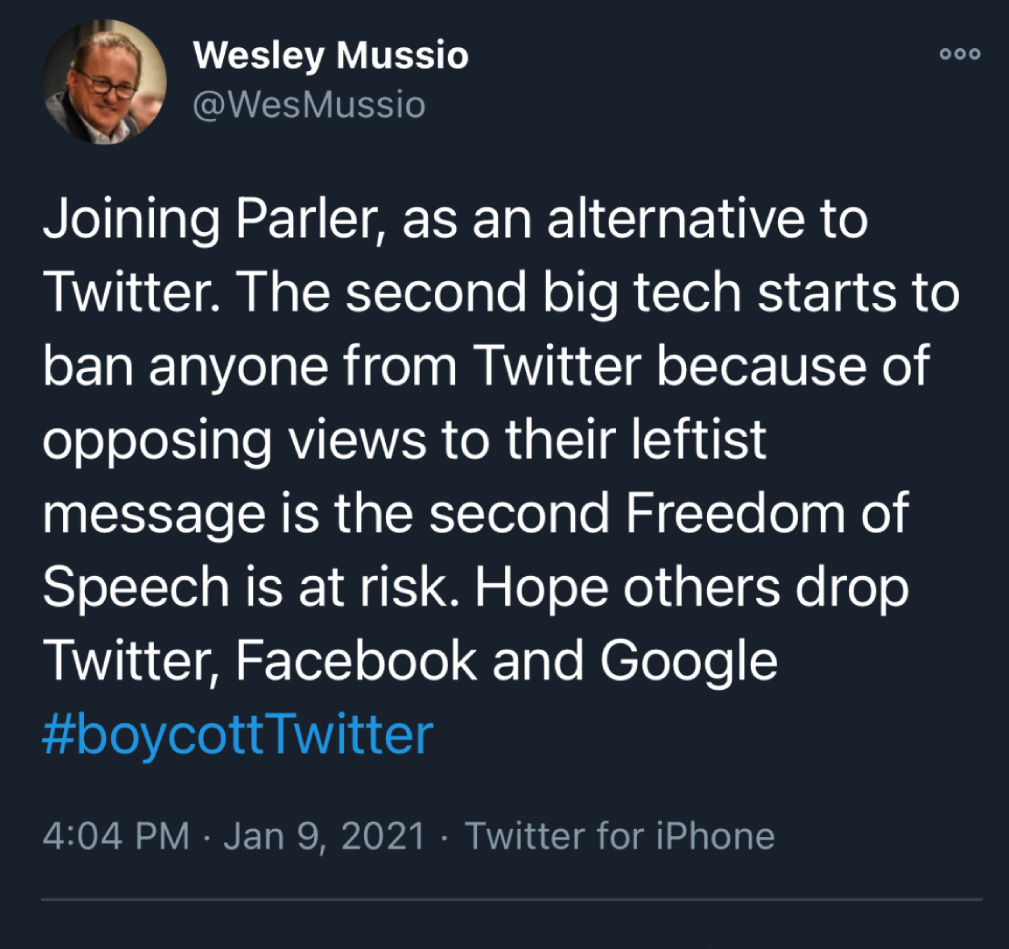Click the word leftist in the tweet

click(x=698, y=439)
